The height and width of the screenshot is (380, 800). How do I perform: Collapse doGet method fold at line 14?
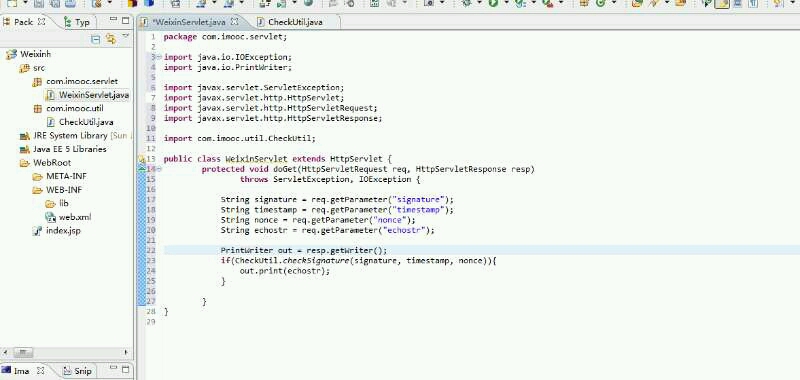[159, 169]
